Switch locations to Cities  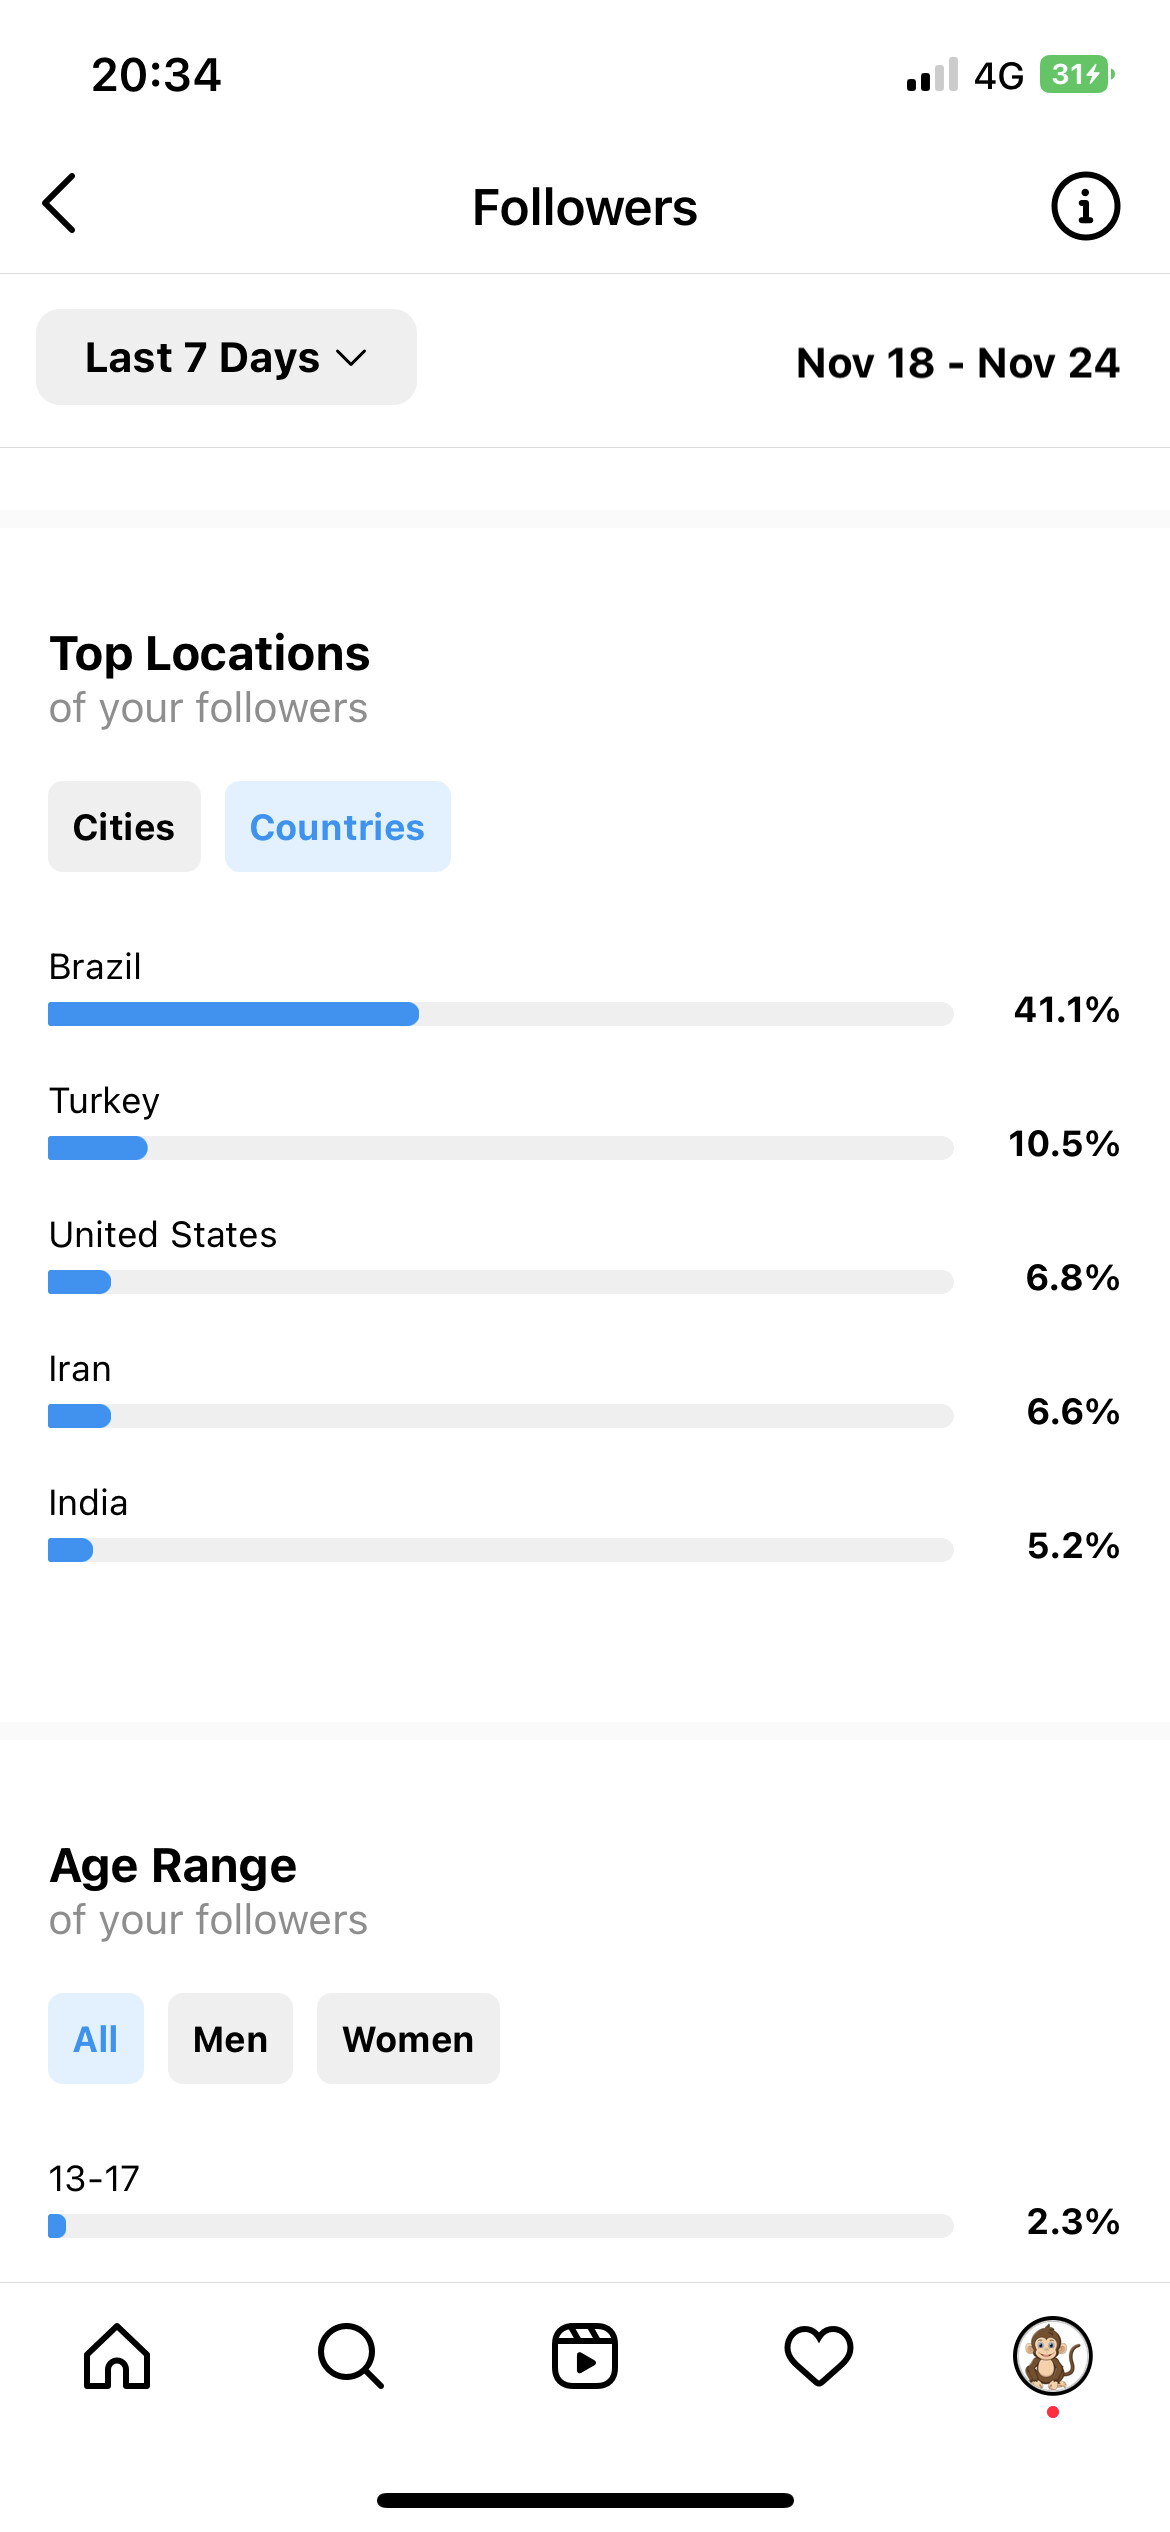pos(124,827)
